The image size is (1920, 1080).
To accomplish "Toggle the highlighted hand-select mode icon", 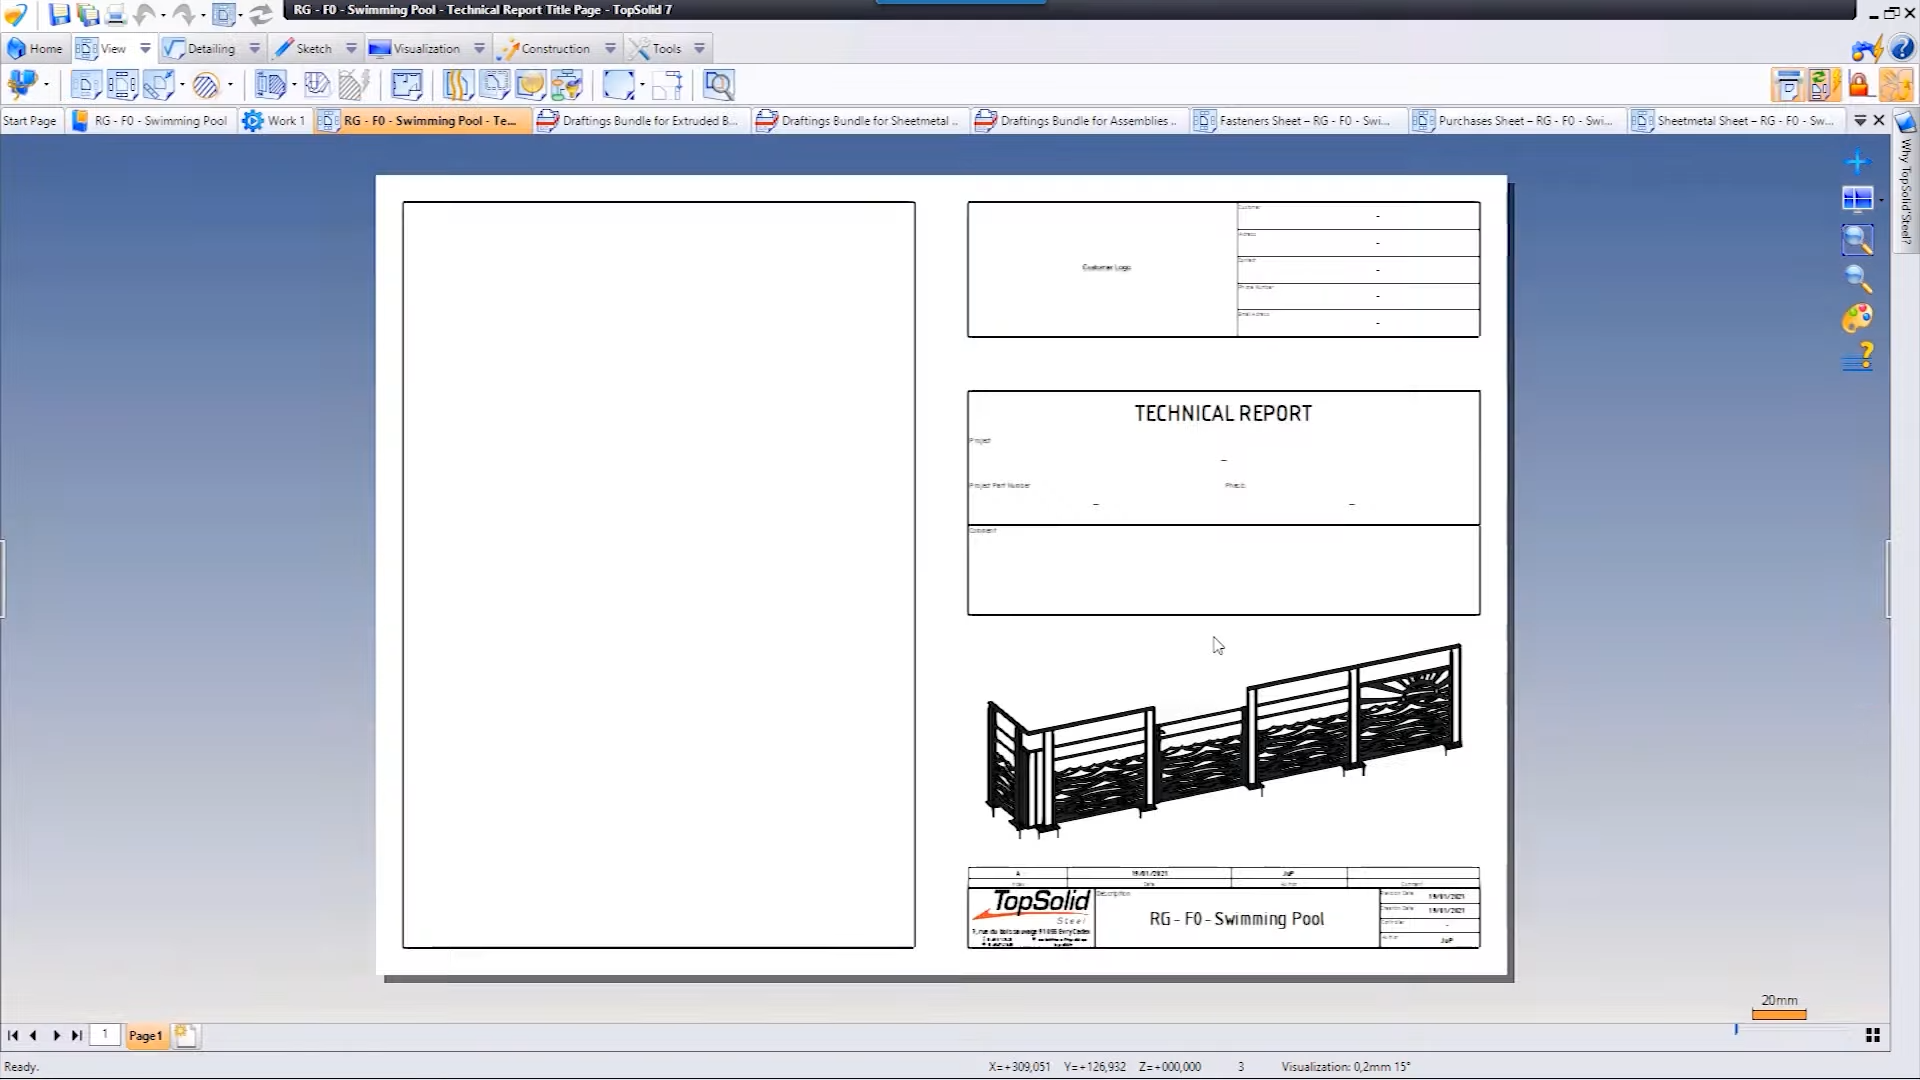I will 1896,86.
